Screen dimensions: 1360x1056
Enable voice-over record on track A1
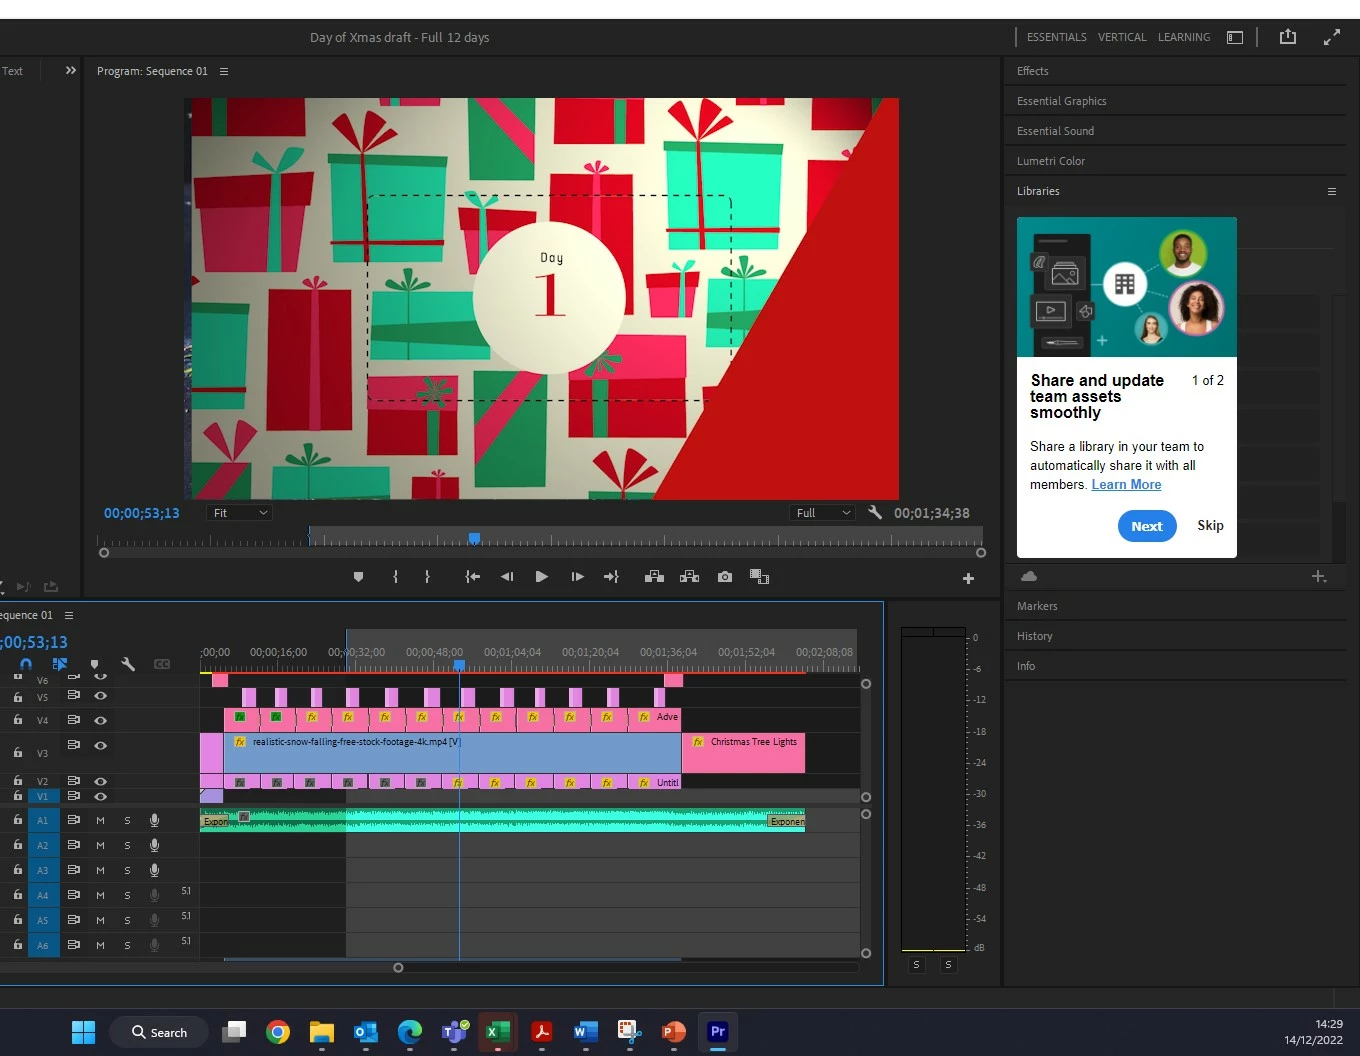click(x=154, y=820)
